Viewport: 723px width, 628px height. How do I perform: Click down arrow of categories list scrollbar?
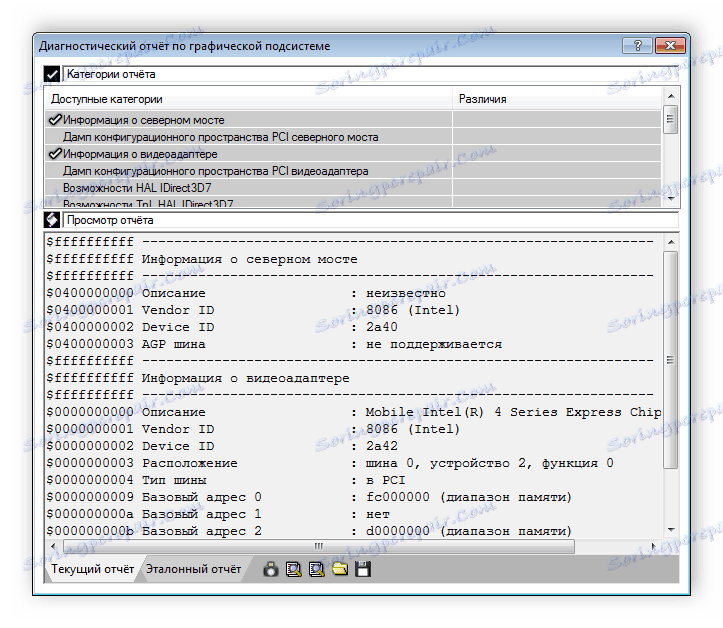tap(671, 199)
